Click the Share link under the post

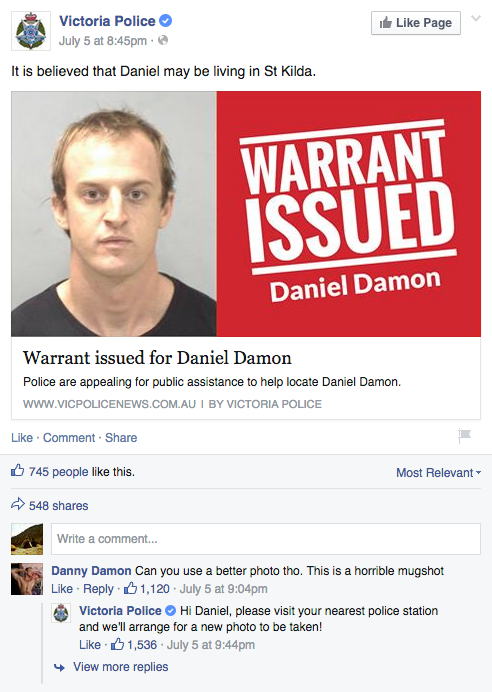pos(121,438)
